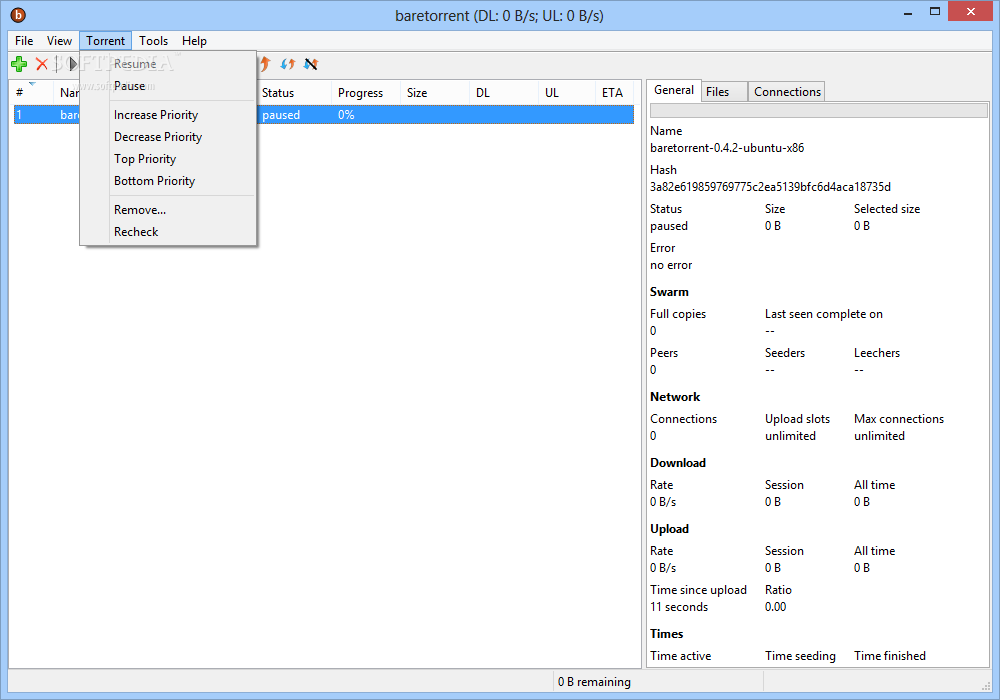The width and height of the screenshot is (1000, 700).
Task: Sort by the DL column header
Action: [503, 92]
